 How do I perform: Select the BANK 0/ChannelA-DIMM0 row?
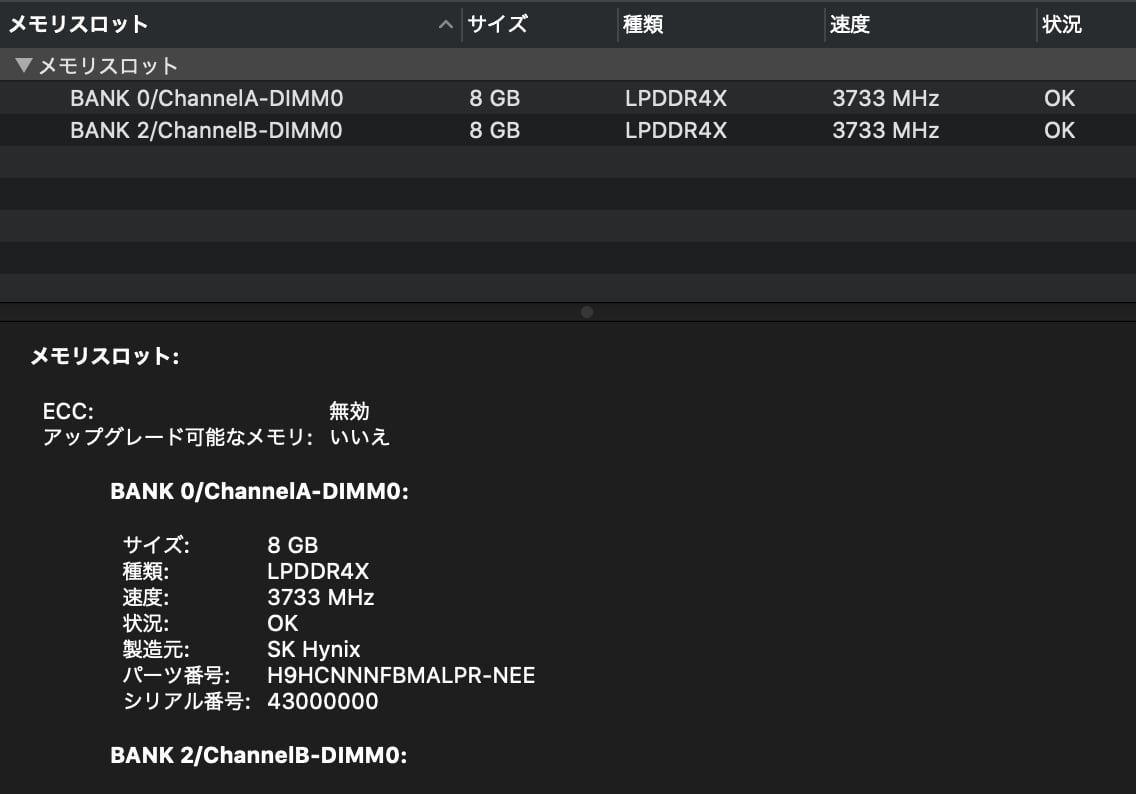pos(568,98)
